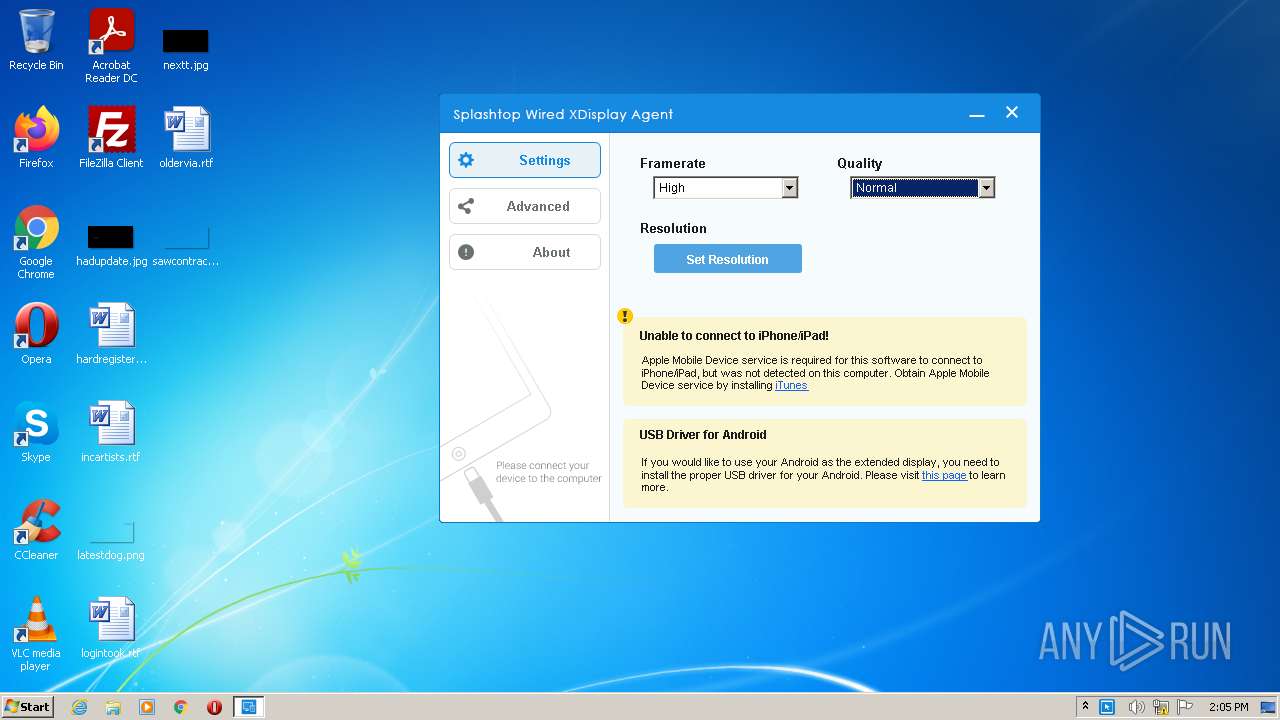Open the Recycle Bin desktop icon
Screen dimensions: 1280x720
tap(36, 40)
